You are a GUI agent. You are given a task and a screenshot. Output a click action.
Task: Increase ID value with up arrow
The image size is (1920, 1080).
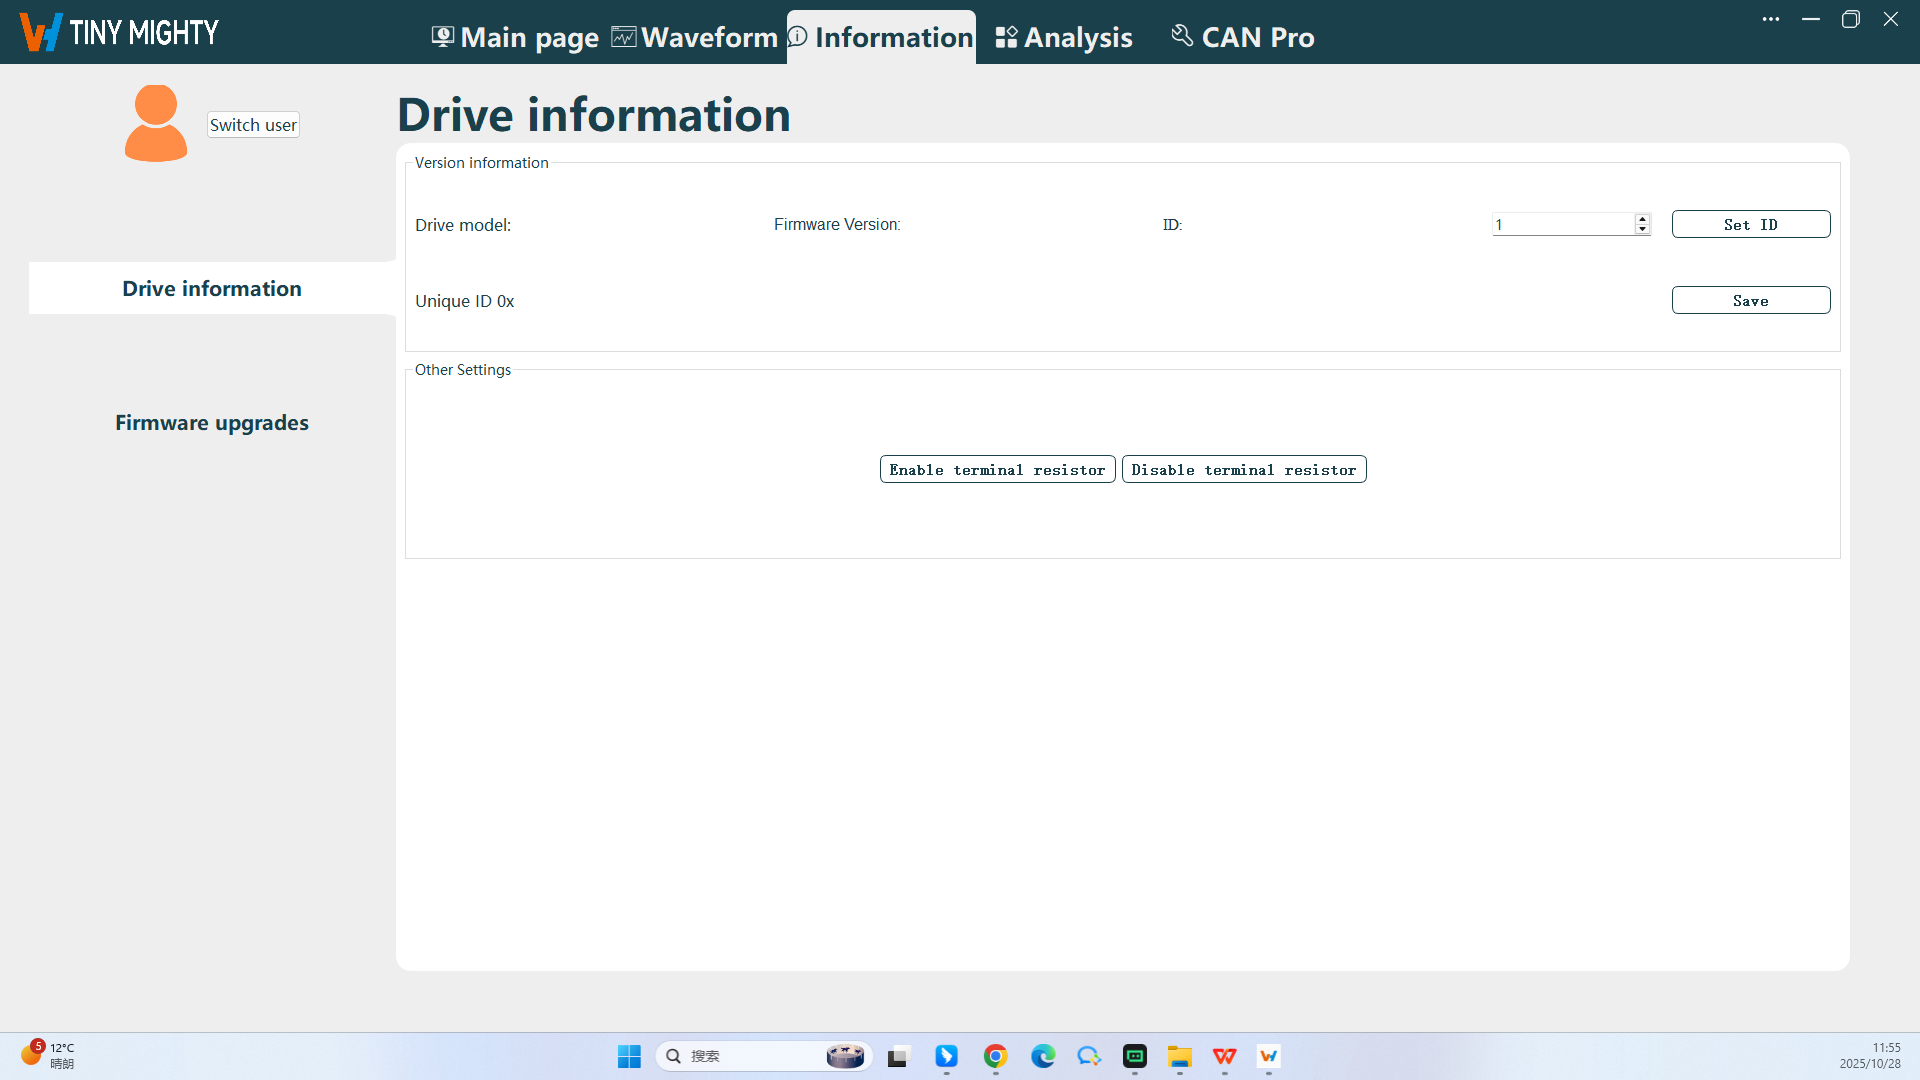(x=1642, y=219)
